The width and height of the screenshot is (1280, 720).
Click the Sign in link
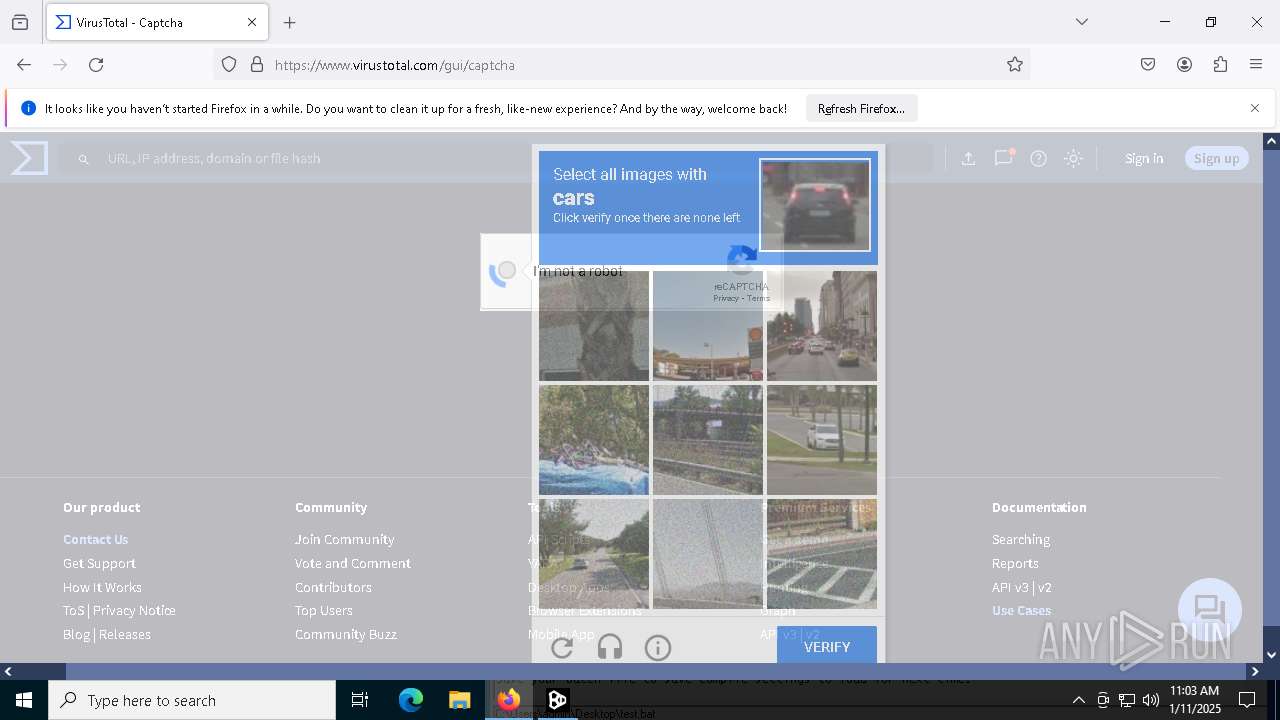point(1144,158)
